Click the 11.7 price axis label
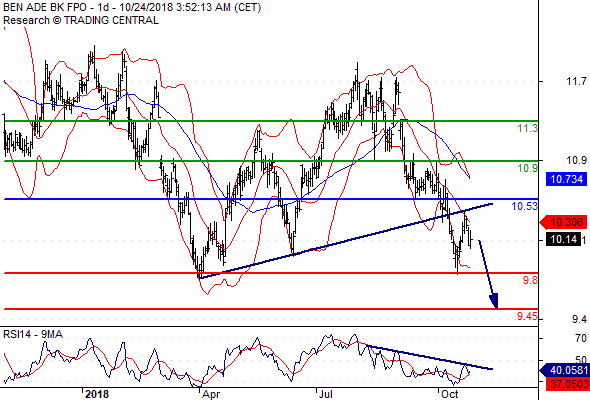This screenshot has width=590, height=400. pyautogui.click(x=576, y=81)
